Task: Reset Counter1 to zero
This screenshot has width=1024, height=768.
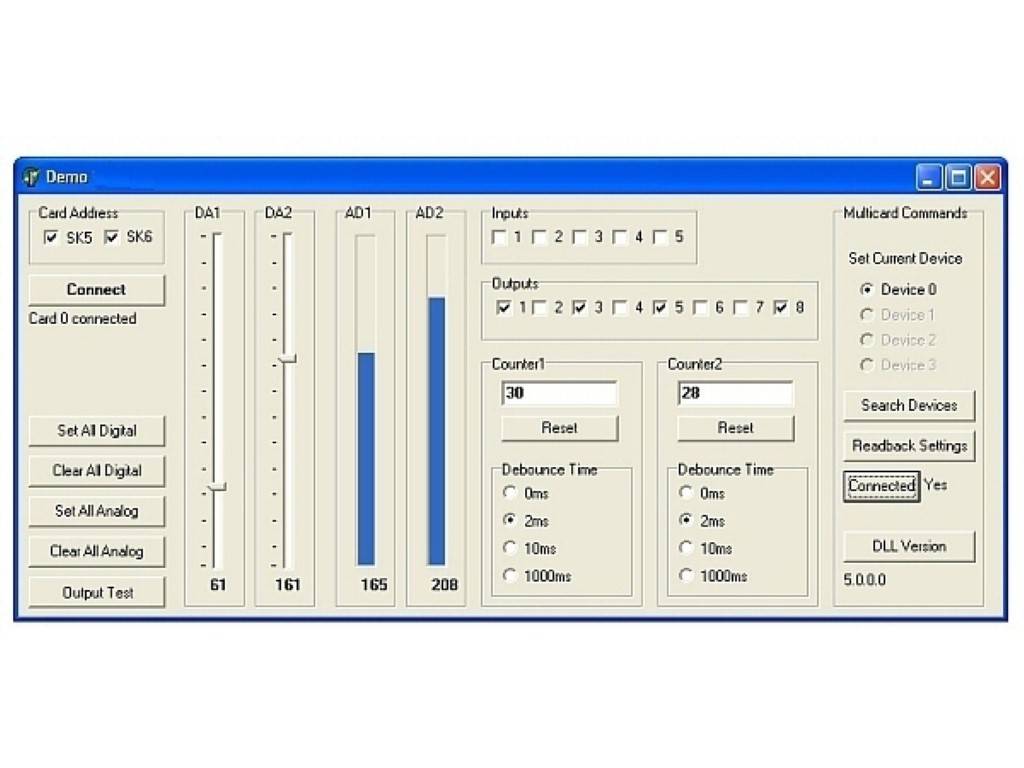Action: tap(559, 428)
